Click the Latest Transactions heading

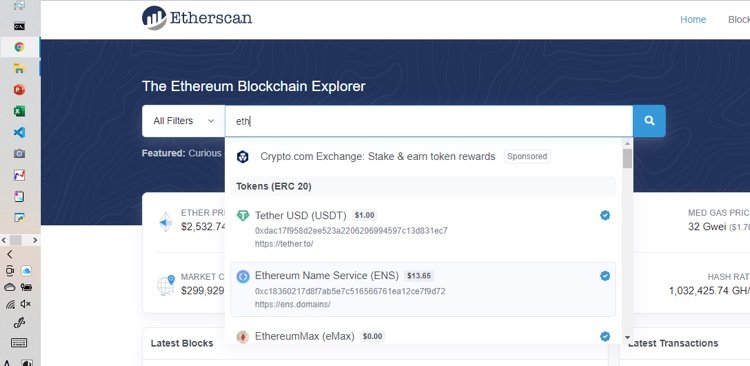pyautogui.click(x=673, y=343)
